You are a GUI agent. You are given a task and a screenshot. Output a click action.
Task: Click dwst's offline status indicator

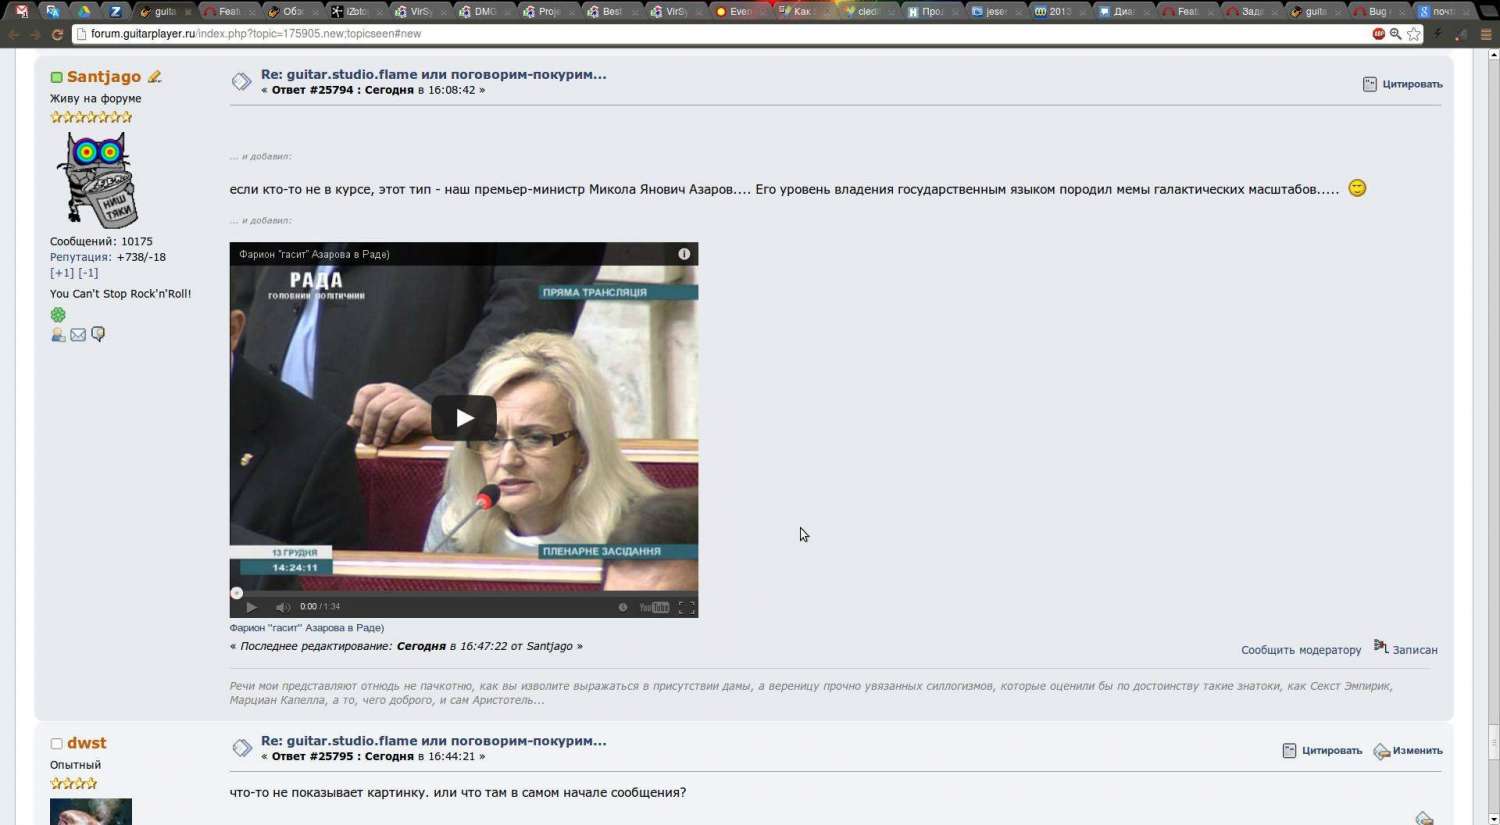point(56,744)
